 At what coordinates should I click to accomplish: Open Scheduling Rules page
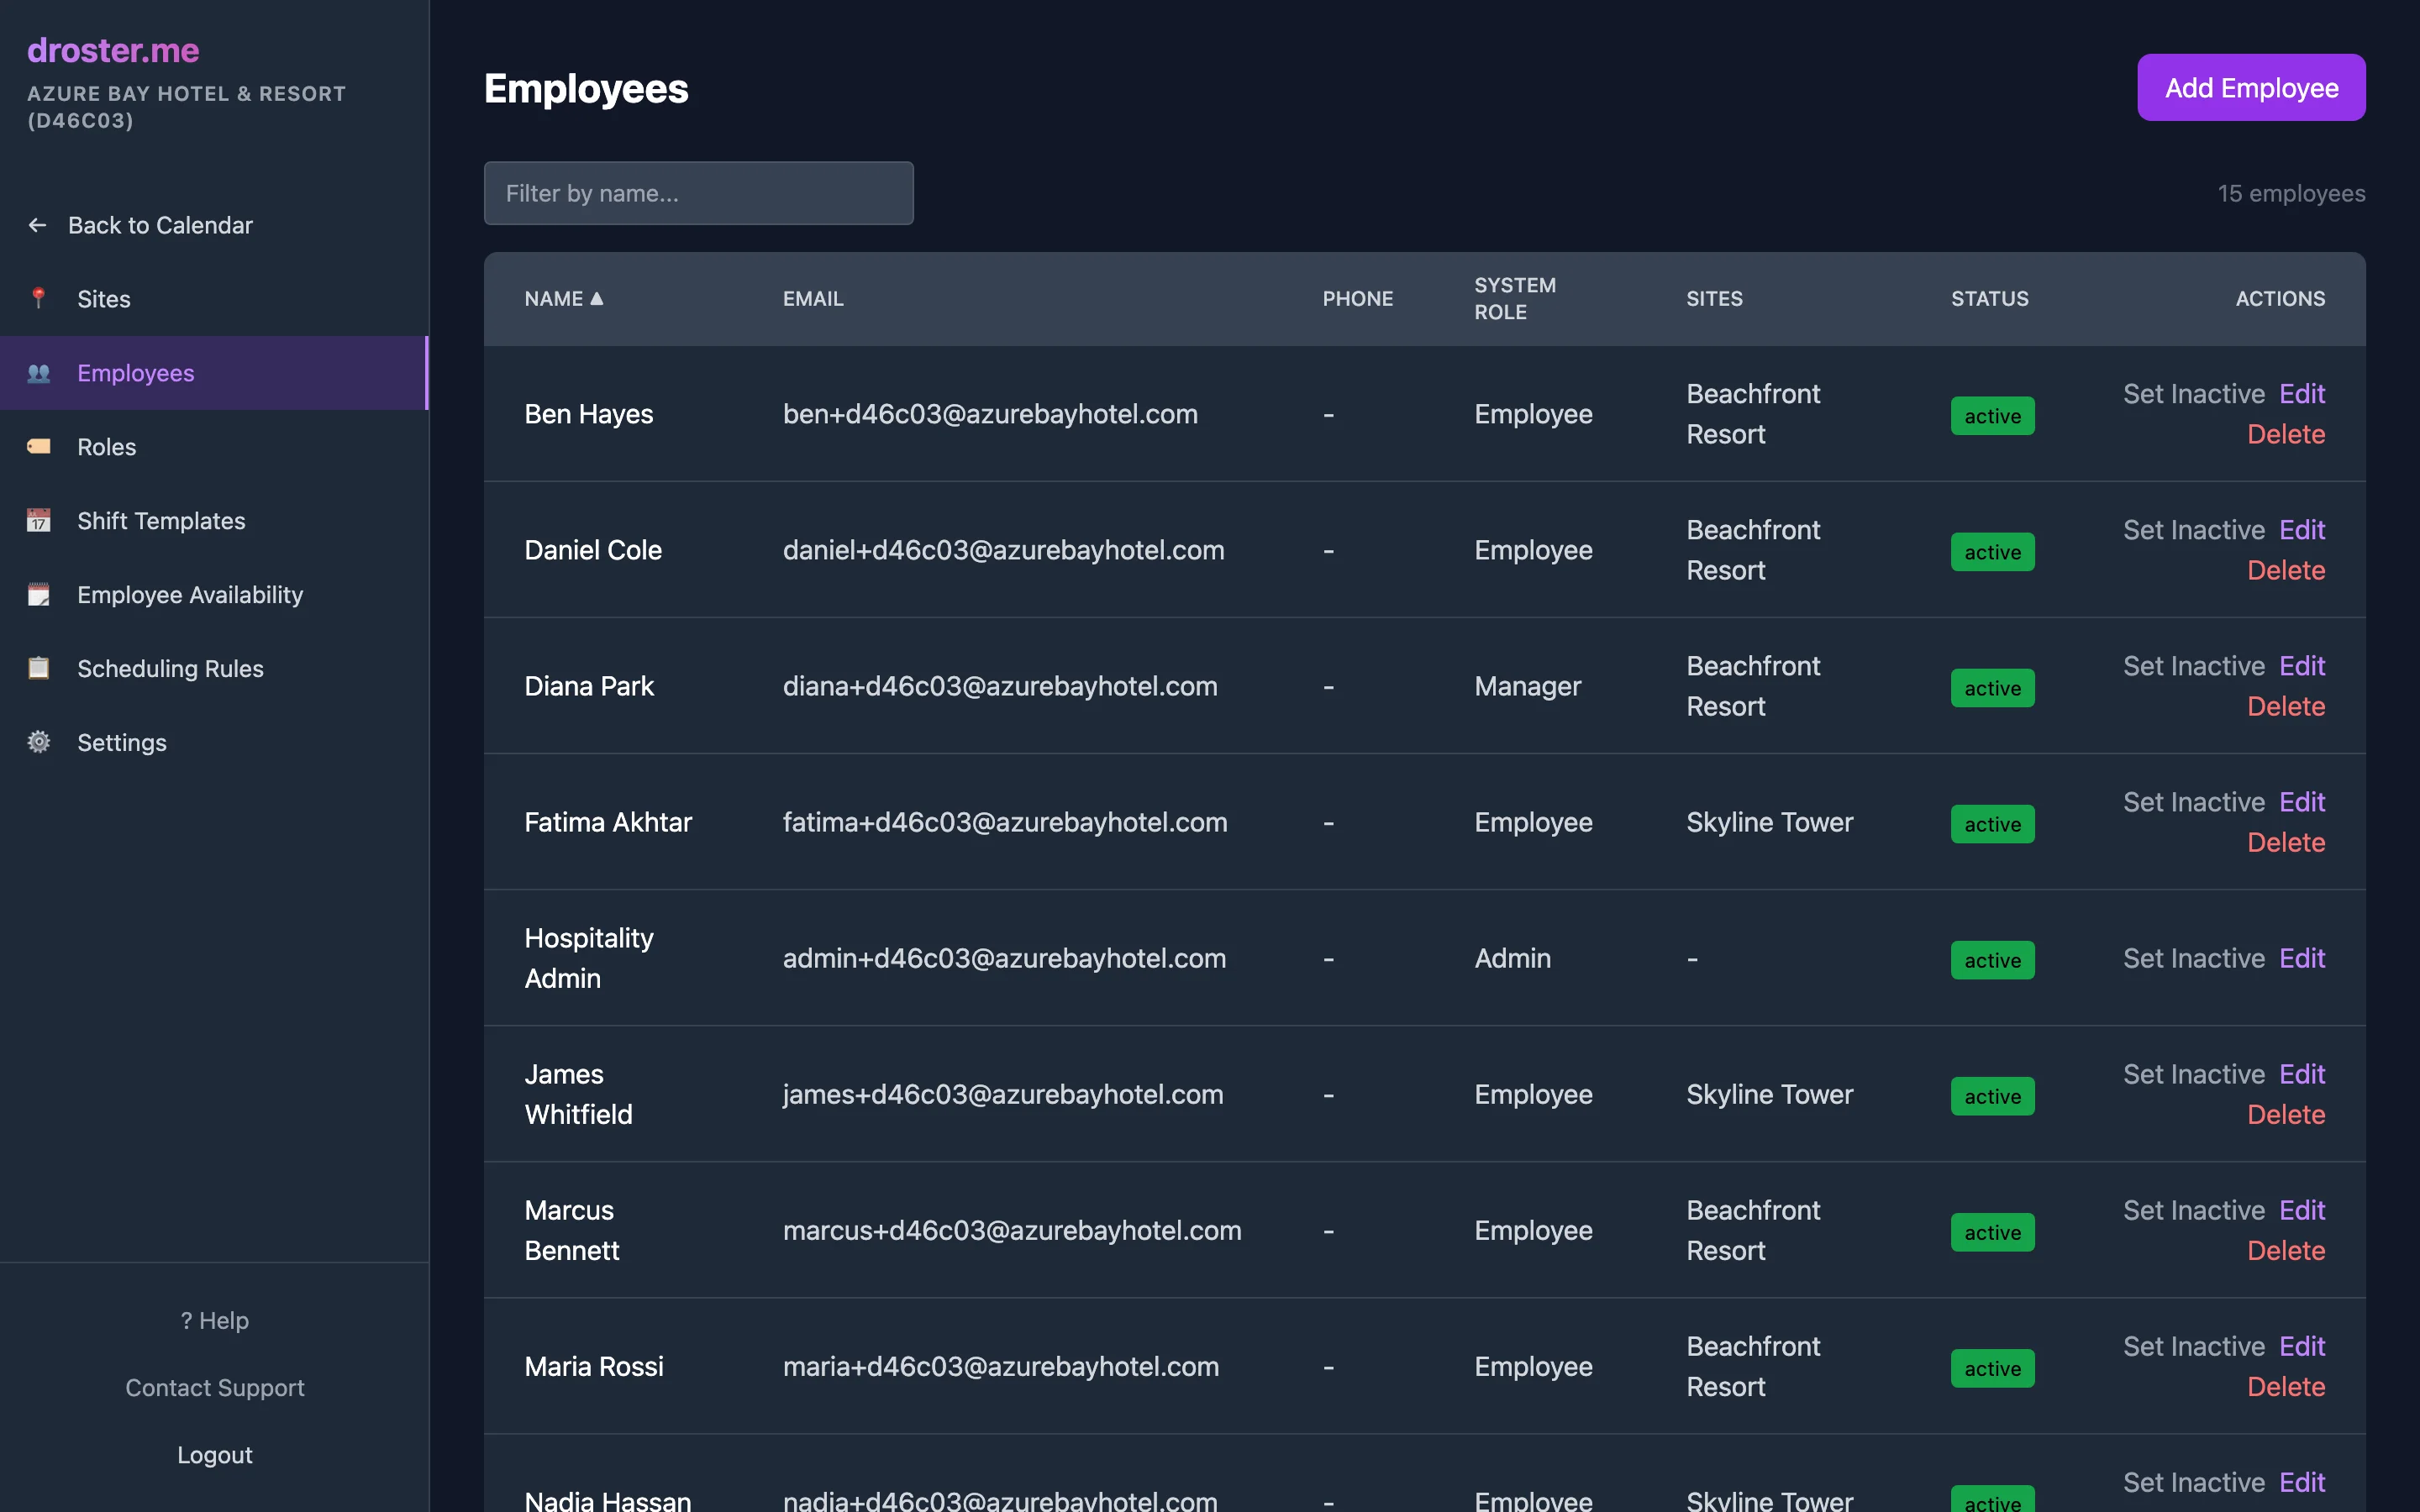pos(214,669)
